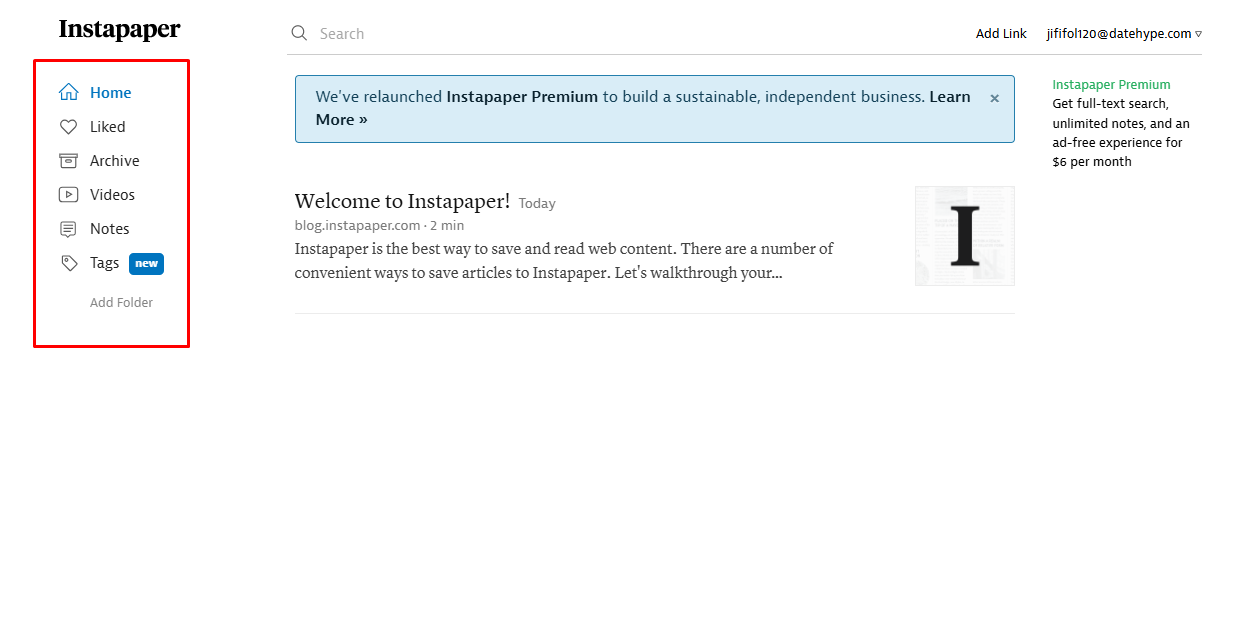Click the Videos play icon
The height and width of the screenshot is (619, 1239).
68,195
